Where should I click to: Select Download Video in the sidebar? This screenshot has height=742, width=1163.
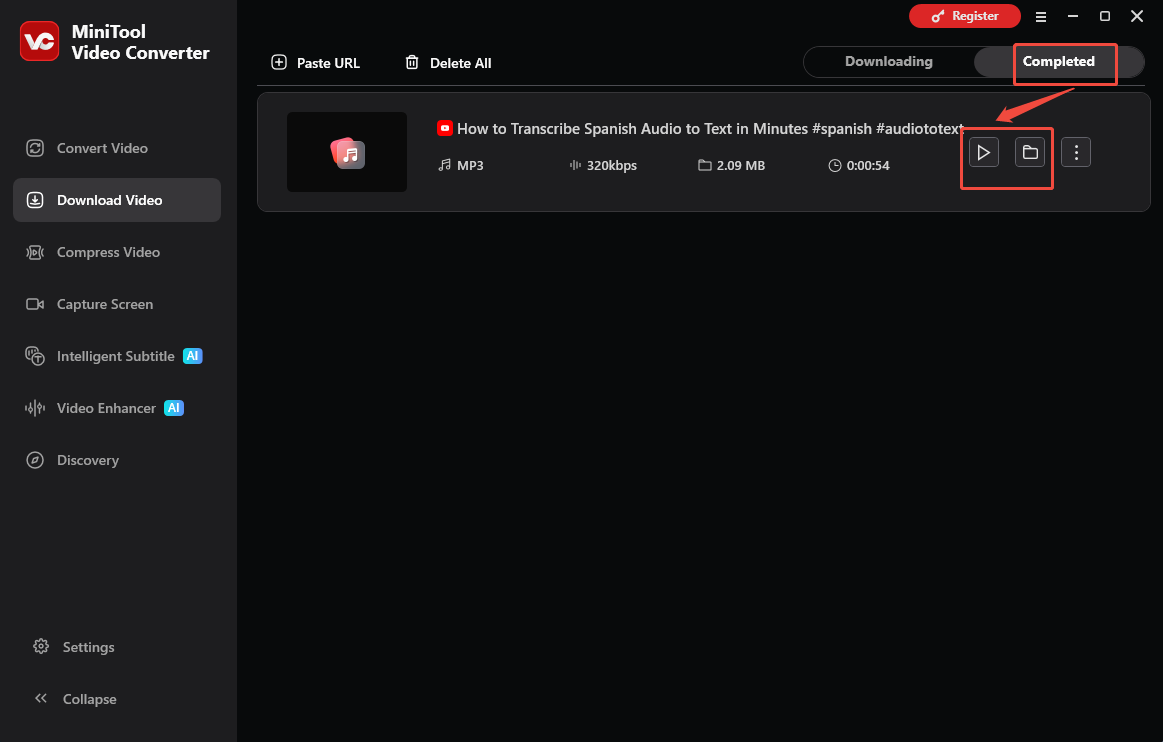117,200
